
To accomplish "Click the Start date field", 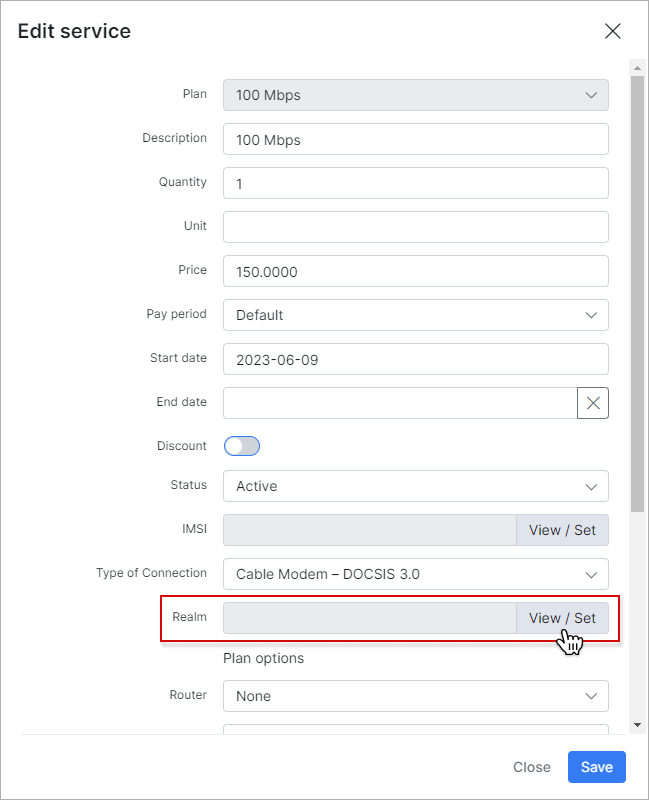I will [415, 359].
